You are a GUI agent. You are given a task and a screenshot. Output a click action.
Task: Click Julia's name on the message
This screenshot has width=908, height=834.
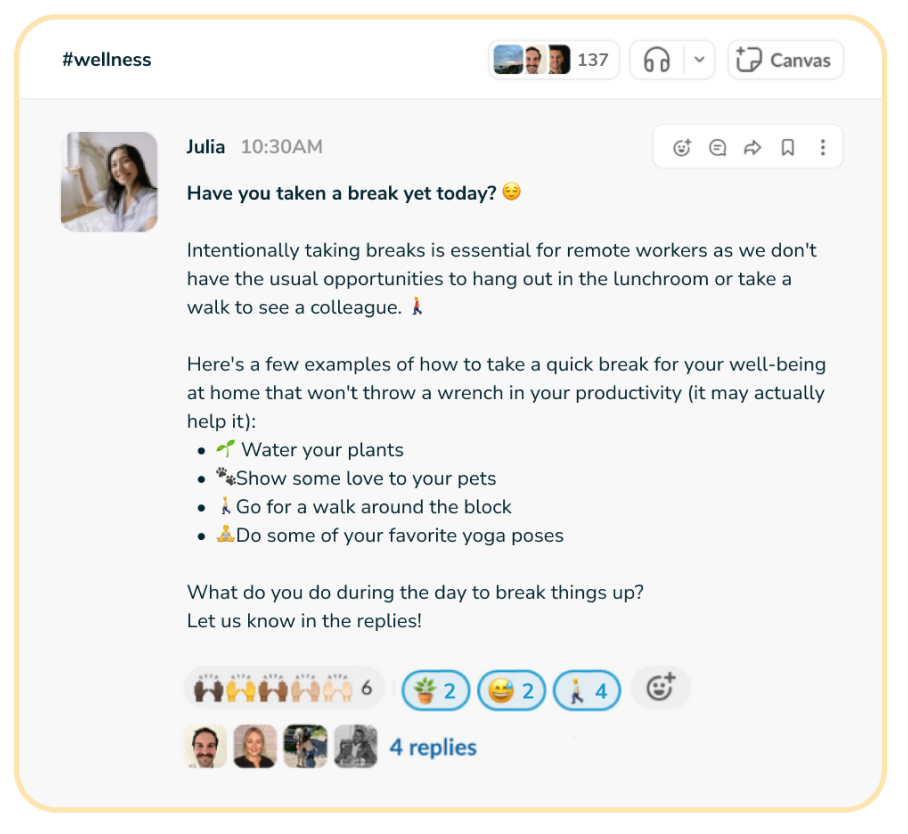point(208,147)
